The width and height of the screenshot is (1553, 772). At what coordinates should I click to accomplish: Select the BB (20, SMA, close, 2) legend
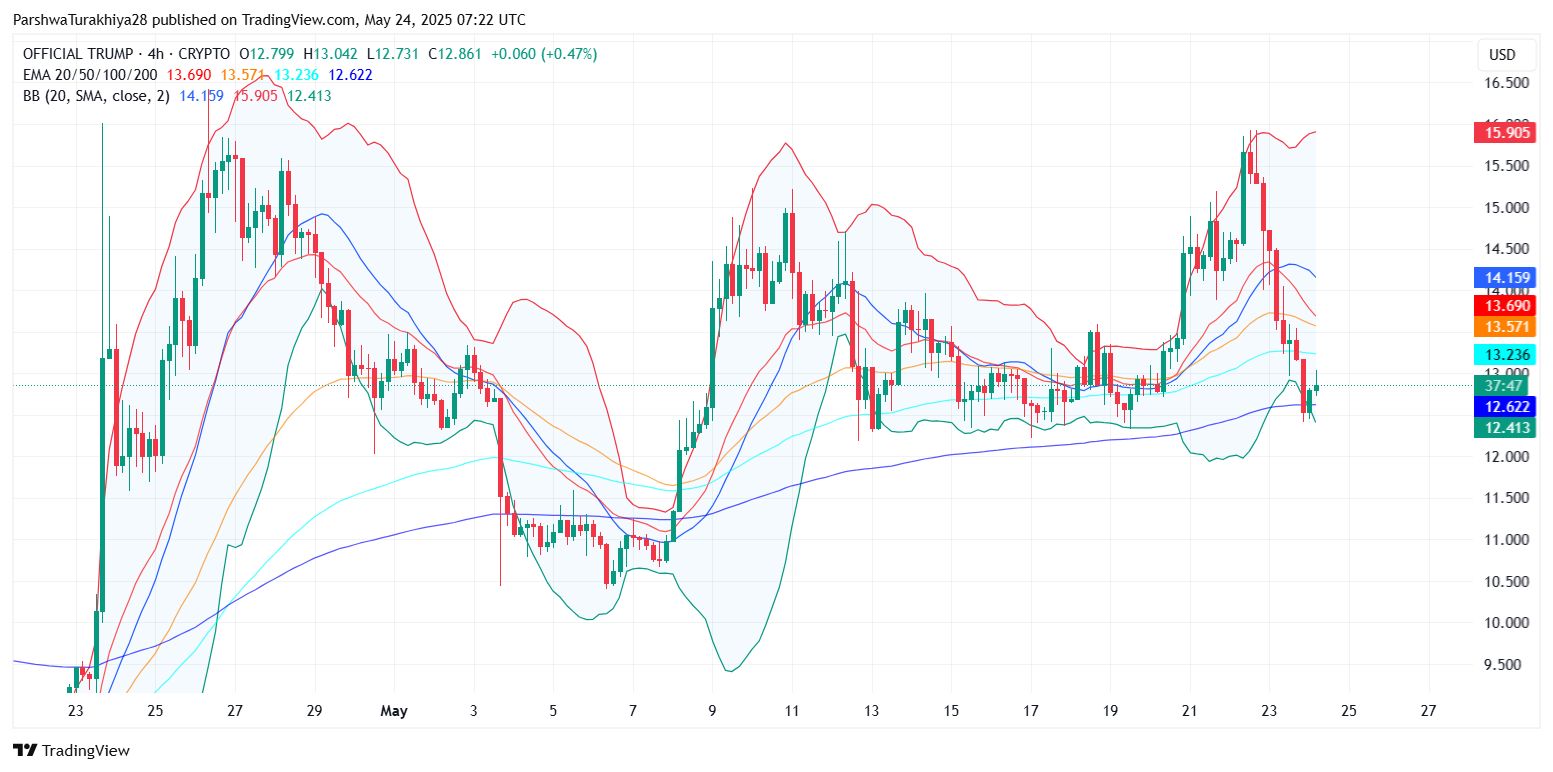[x=96, y=96]
